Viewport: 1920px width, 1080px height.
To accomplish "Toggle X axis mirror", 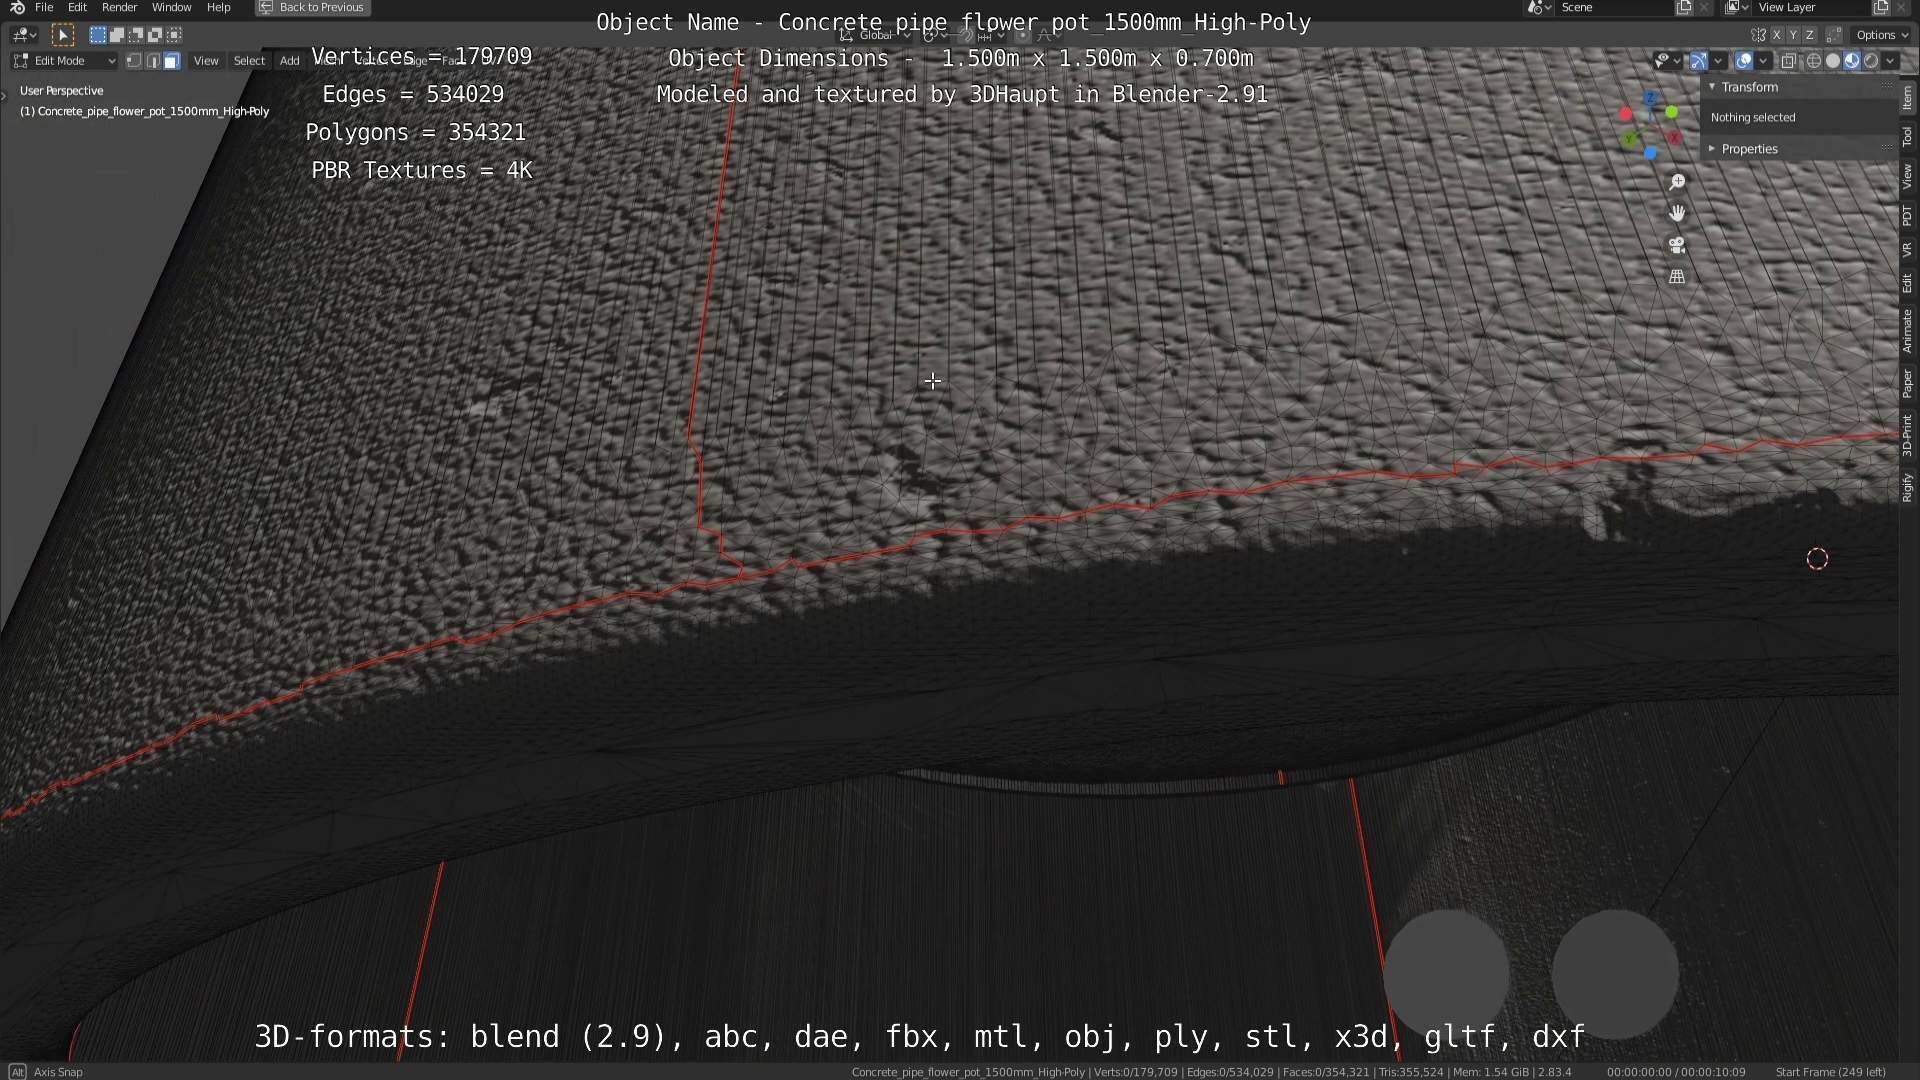I will tap(1777, 35).
